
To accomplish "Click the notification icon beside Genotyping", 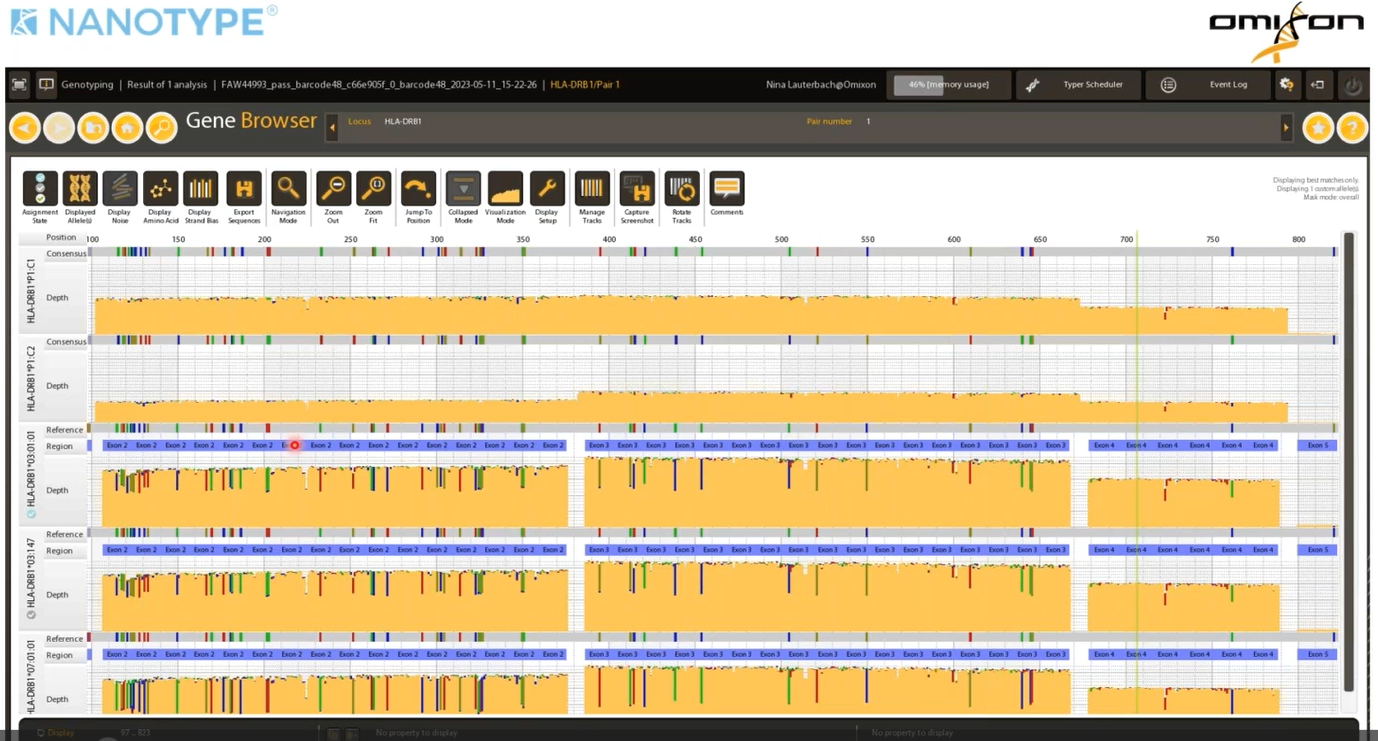I will pos(46,85).
